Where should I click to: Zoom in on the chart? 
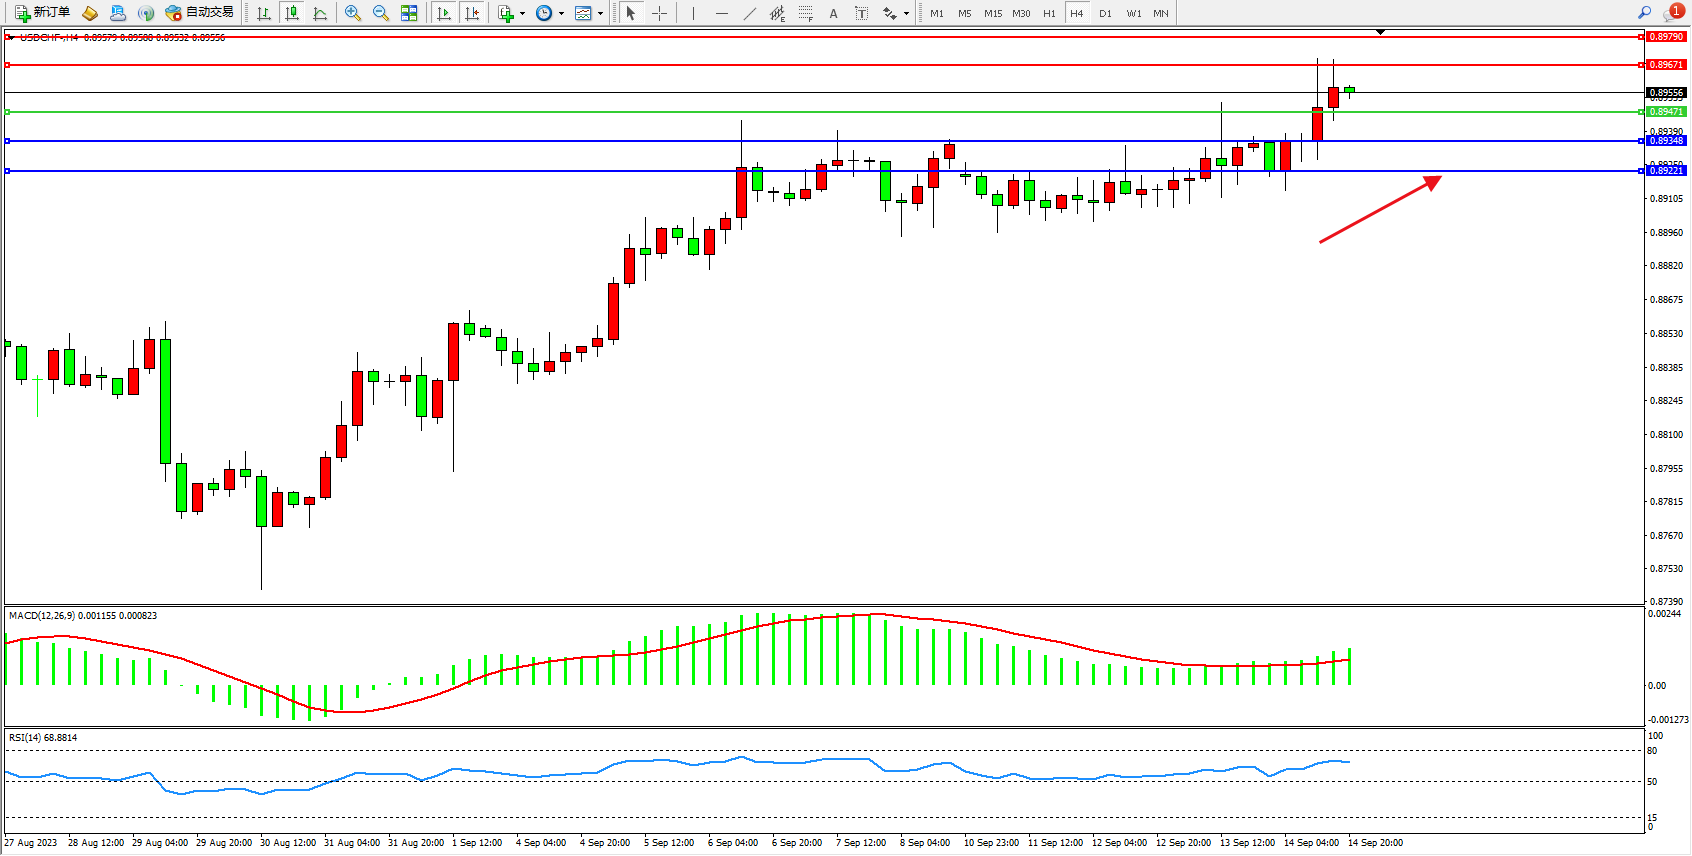(x=353, y=13)
